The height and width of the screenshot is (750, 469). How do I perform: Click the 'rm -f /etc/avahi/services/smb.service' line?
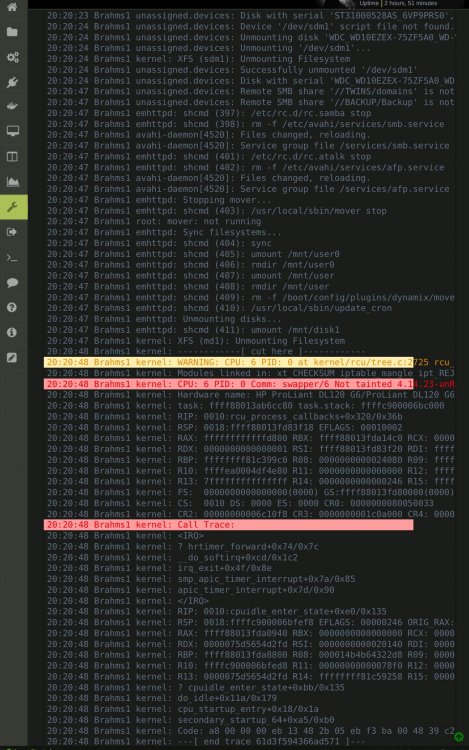[246, 124]
